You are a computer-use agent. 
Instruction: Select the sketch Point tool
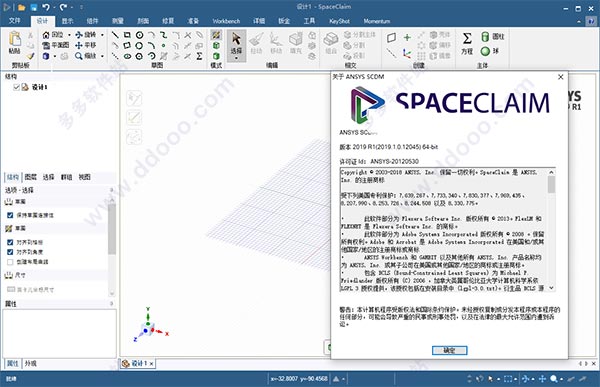(164, 45)
